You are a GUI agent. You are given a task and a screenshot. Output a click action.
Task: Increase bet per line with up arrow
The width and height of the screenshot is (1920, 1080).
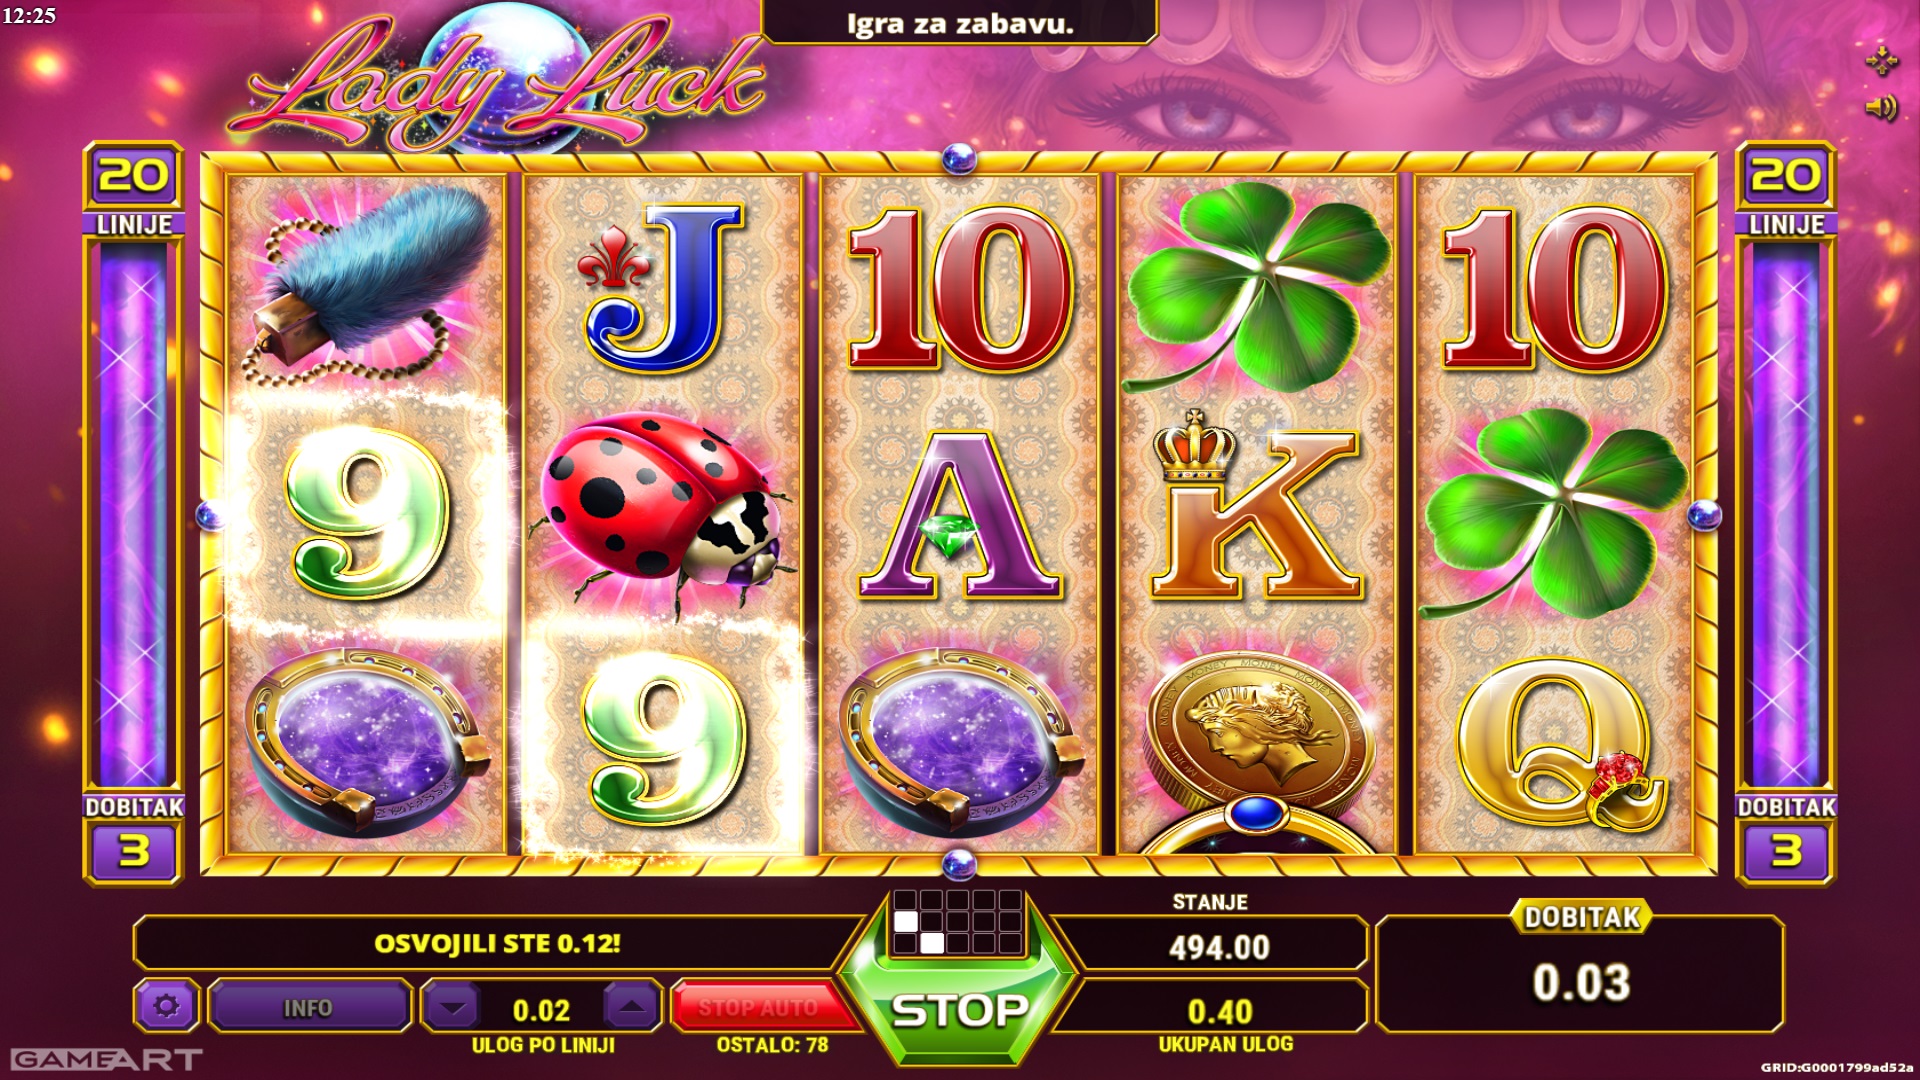(631, 1007)
